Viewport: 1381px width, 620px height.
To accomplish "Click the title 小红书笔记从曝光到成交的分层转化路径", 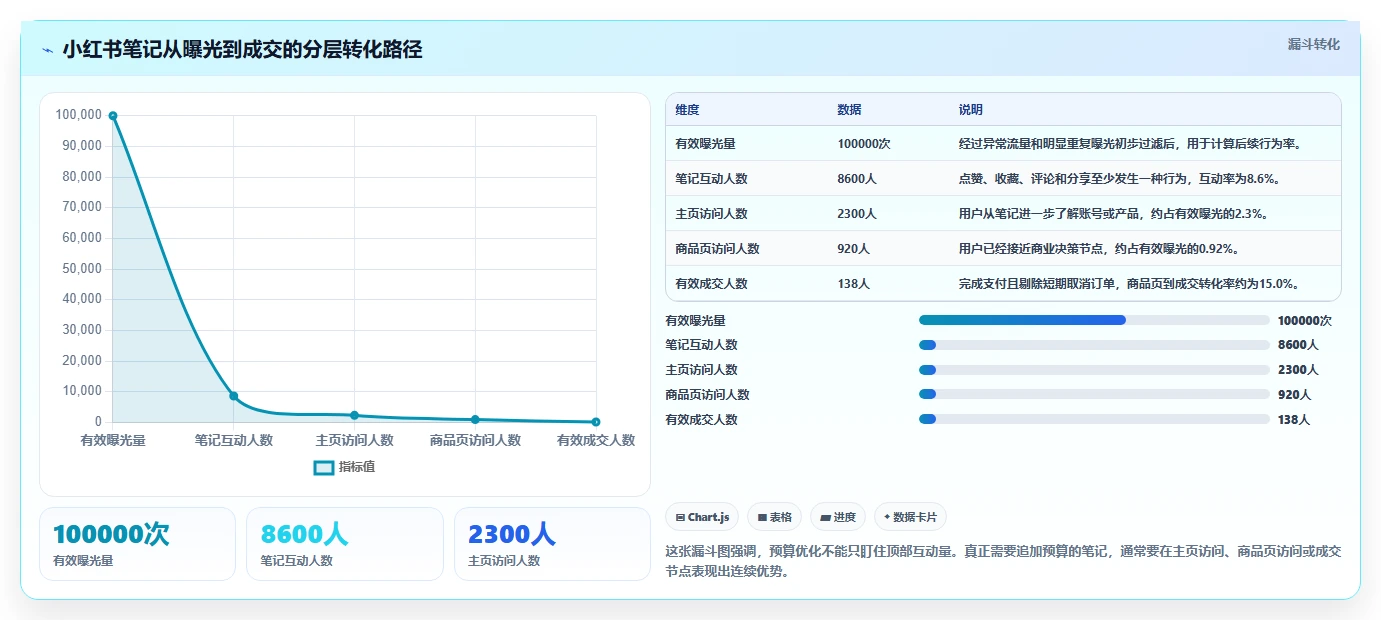I will 242,50.
